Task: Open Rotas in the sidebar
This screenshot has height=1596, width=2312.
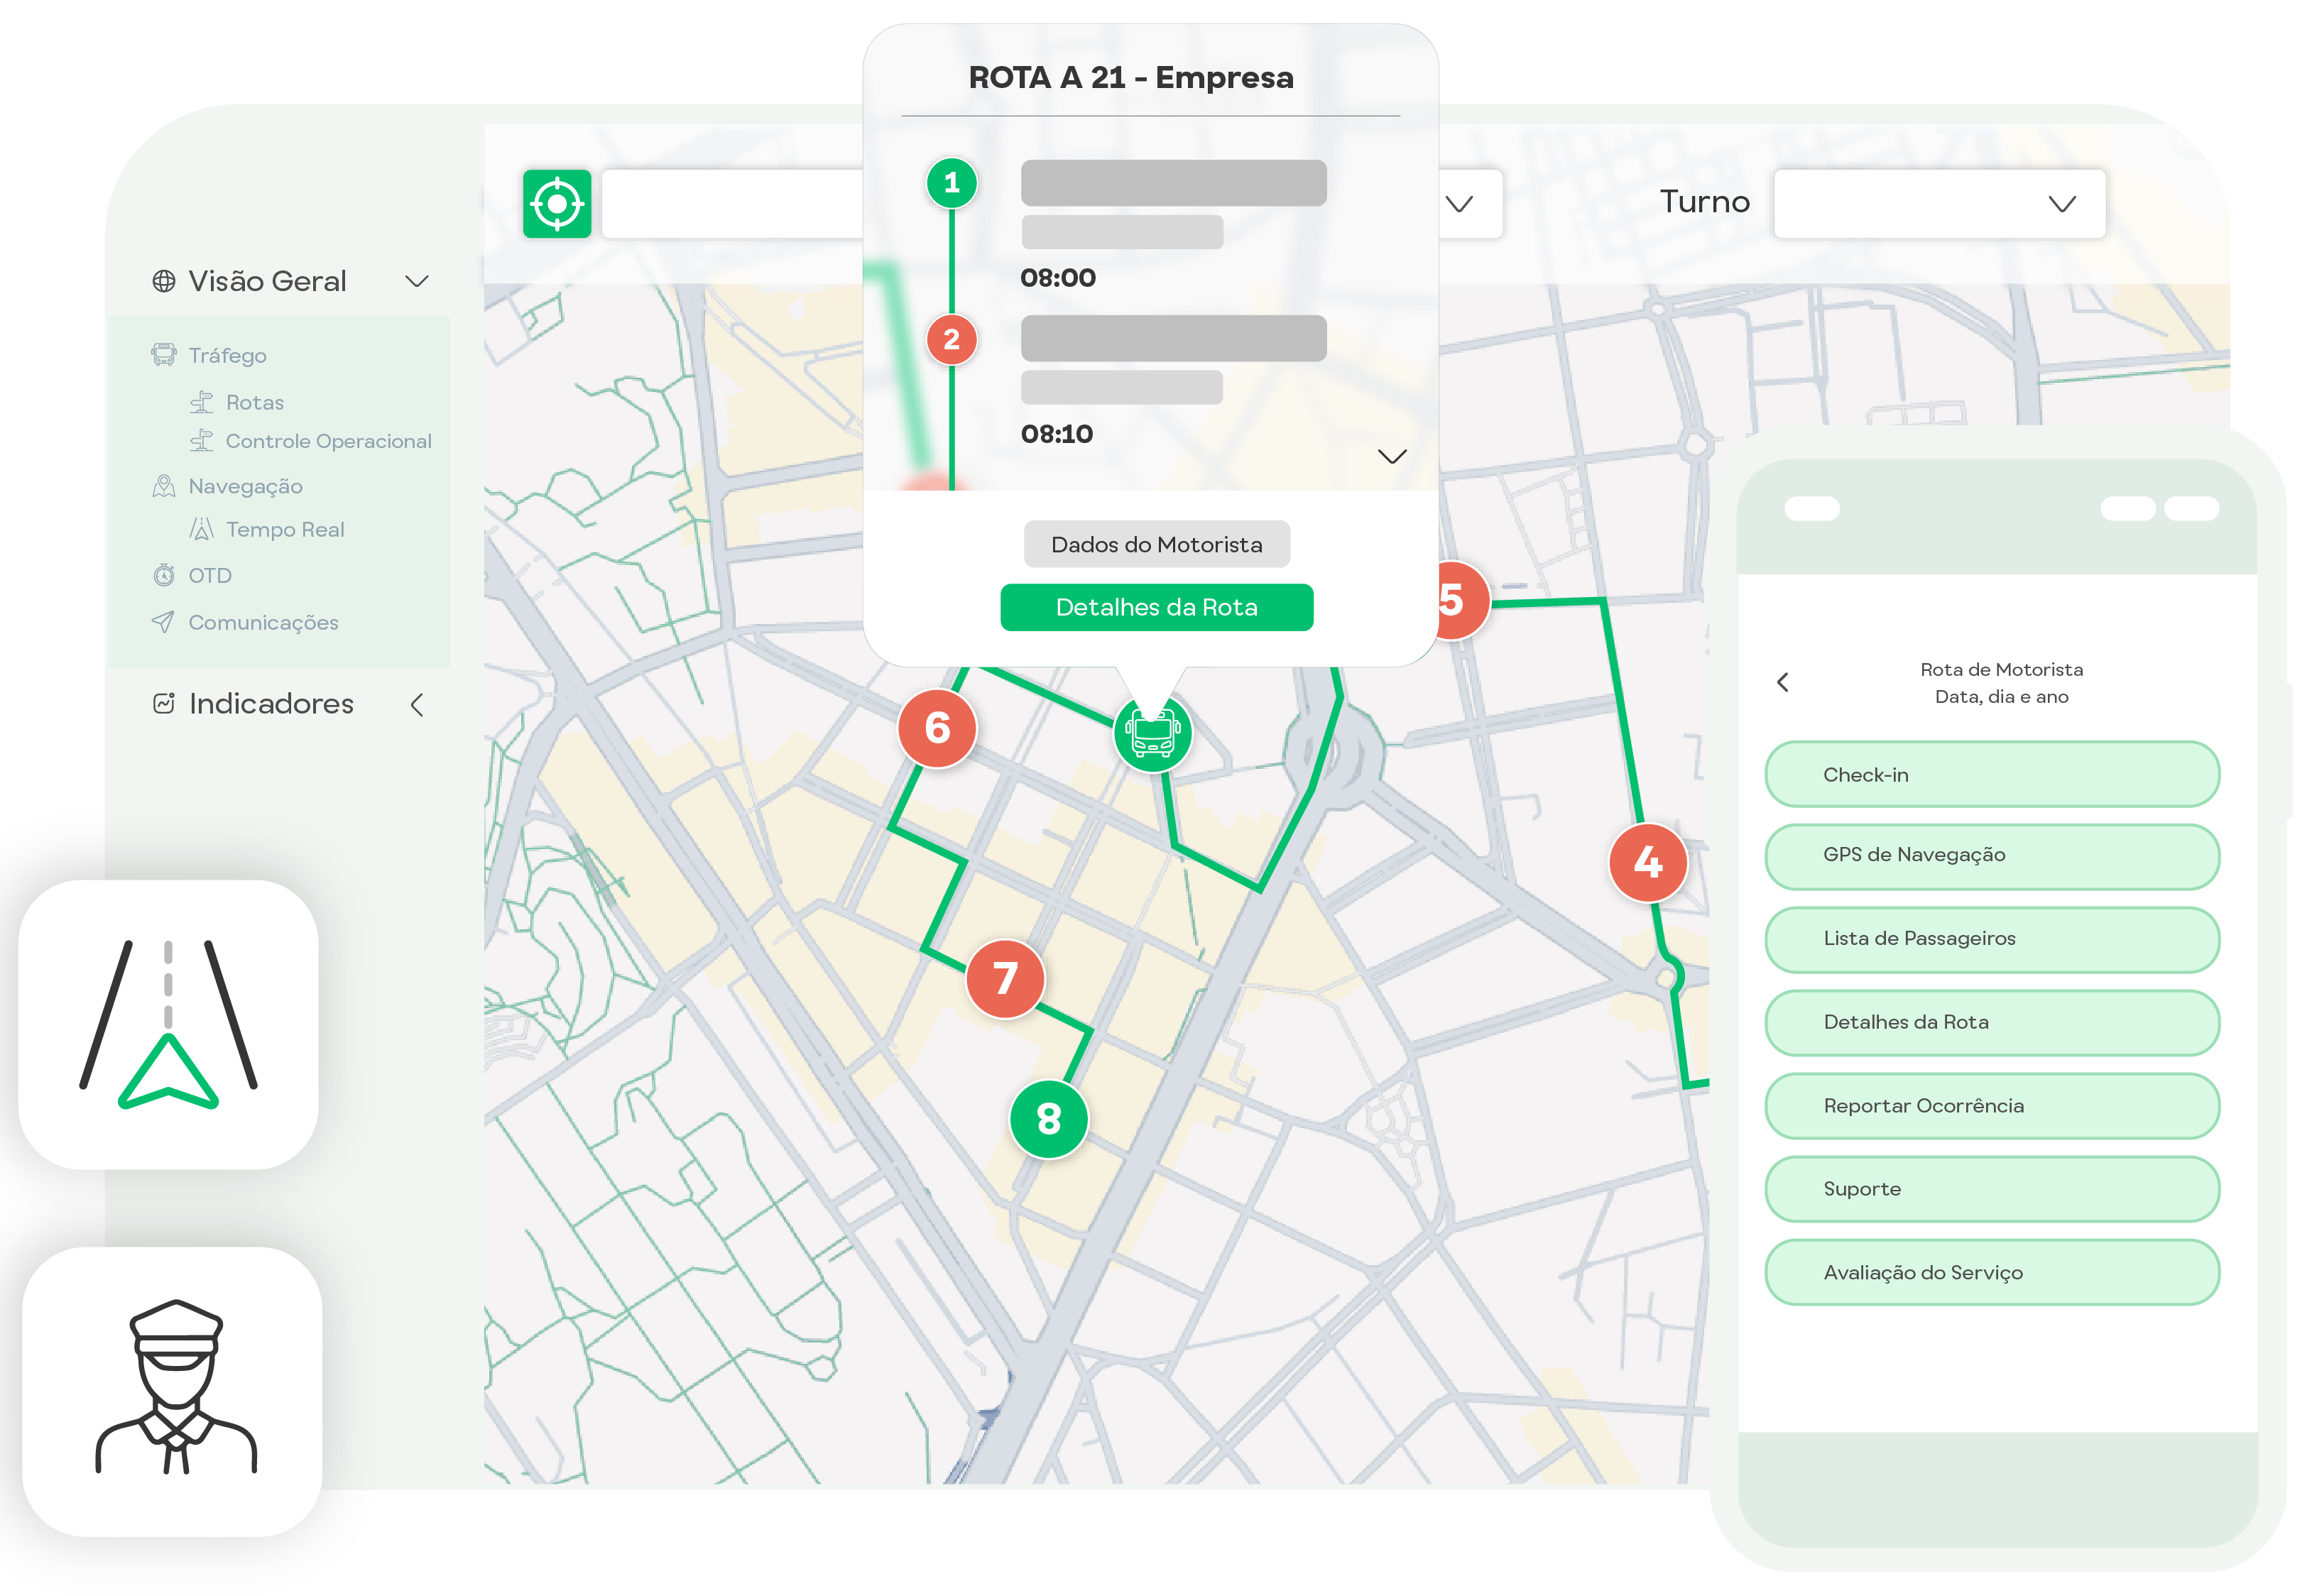Action: (255, 402)
